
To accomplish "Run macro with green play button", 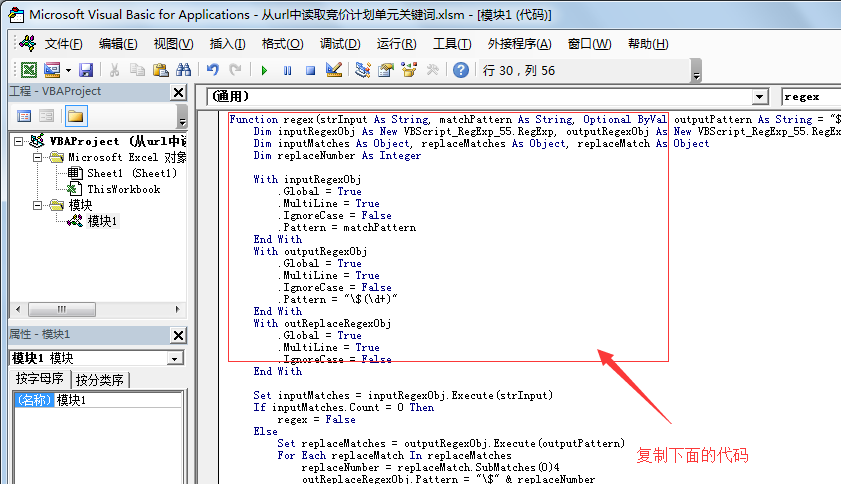I will click(x=264, y=70).
